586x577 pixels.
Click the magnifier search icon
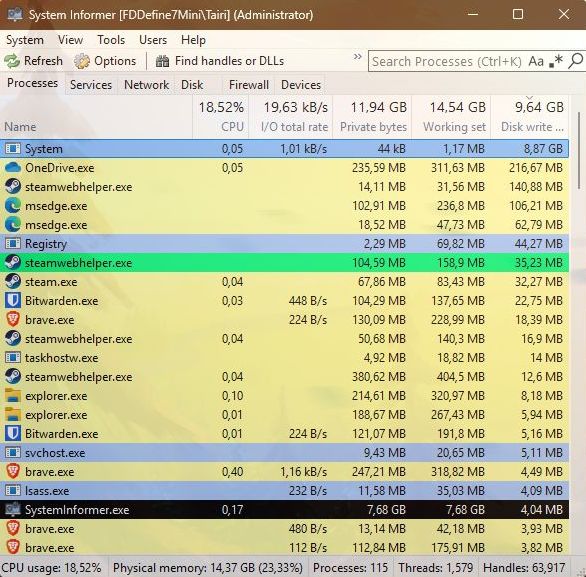(x=576, y=61)
